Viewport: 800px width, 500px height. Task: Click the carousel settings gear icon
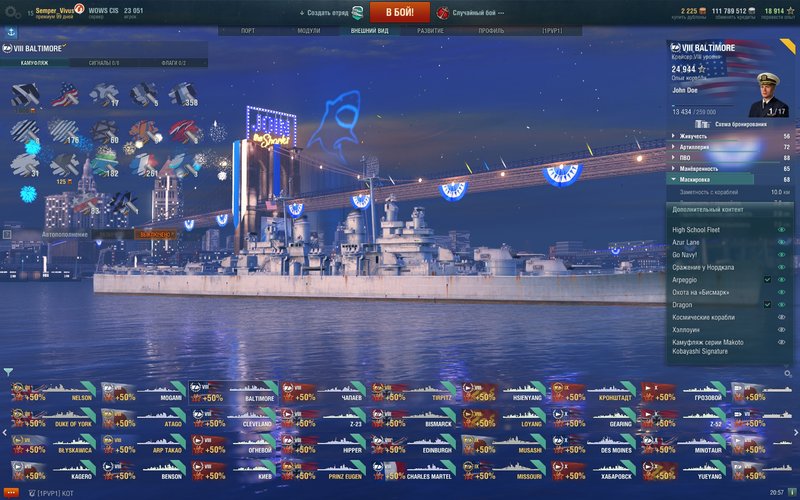pyautogui.click(x=788, y=374)
